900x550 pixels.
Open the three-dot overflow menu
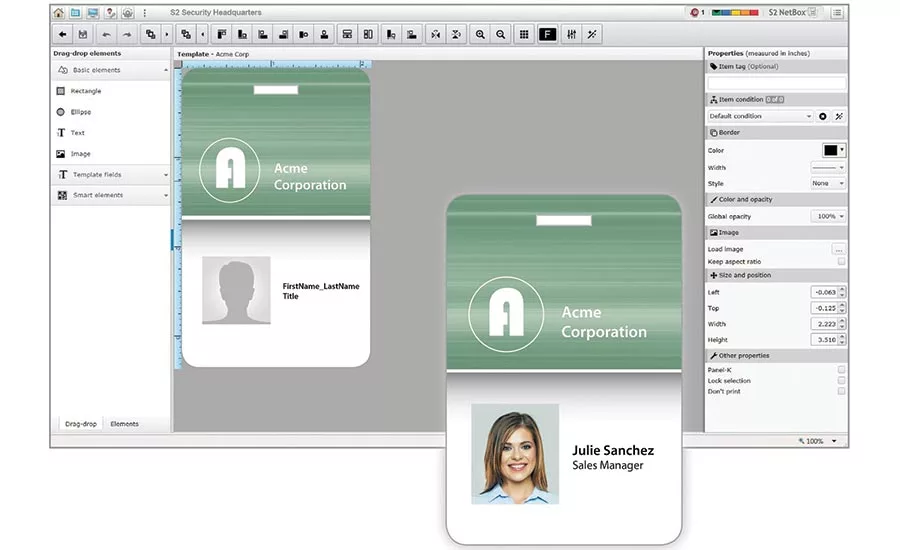[145, 13]
